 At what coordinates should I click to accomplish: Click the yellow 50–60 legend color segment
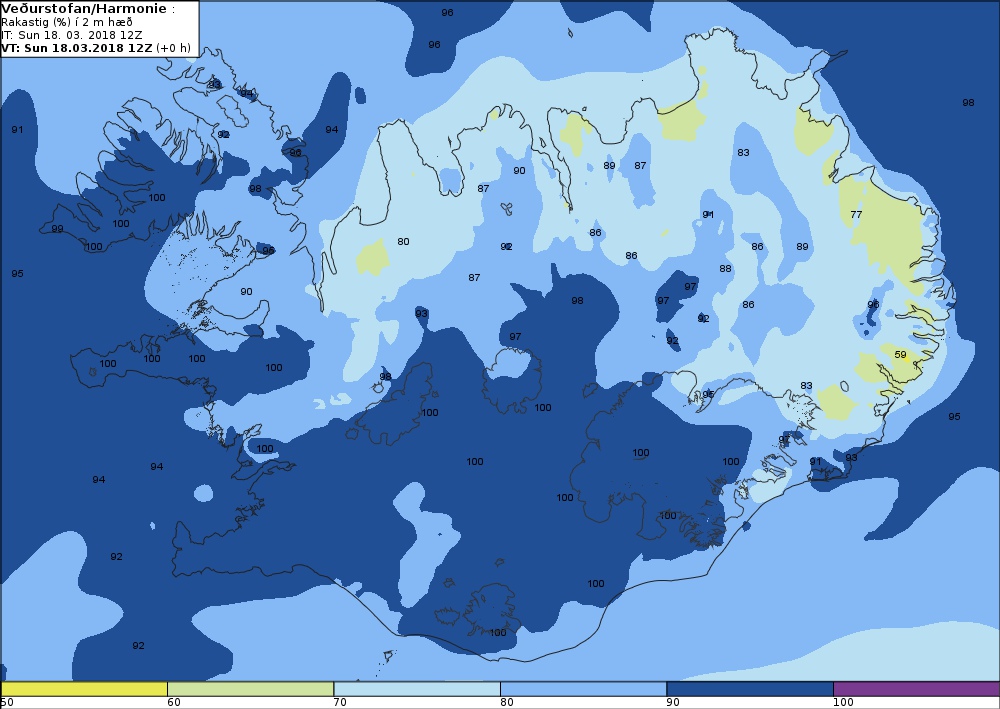[x=84, y=689]
